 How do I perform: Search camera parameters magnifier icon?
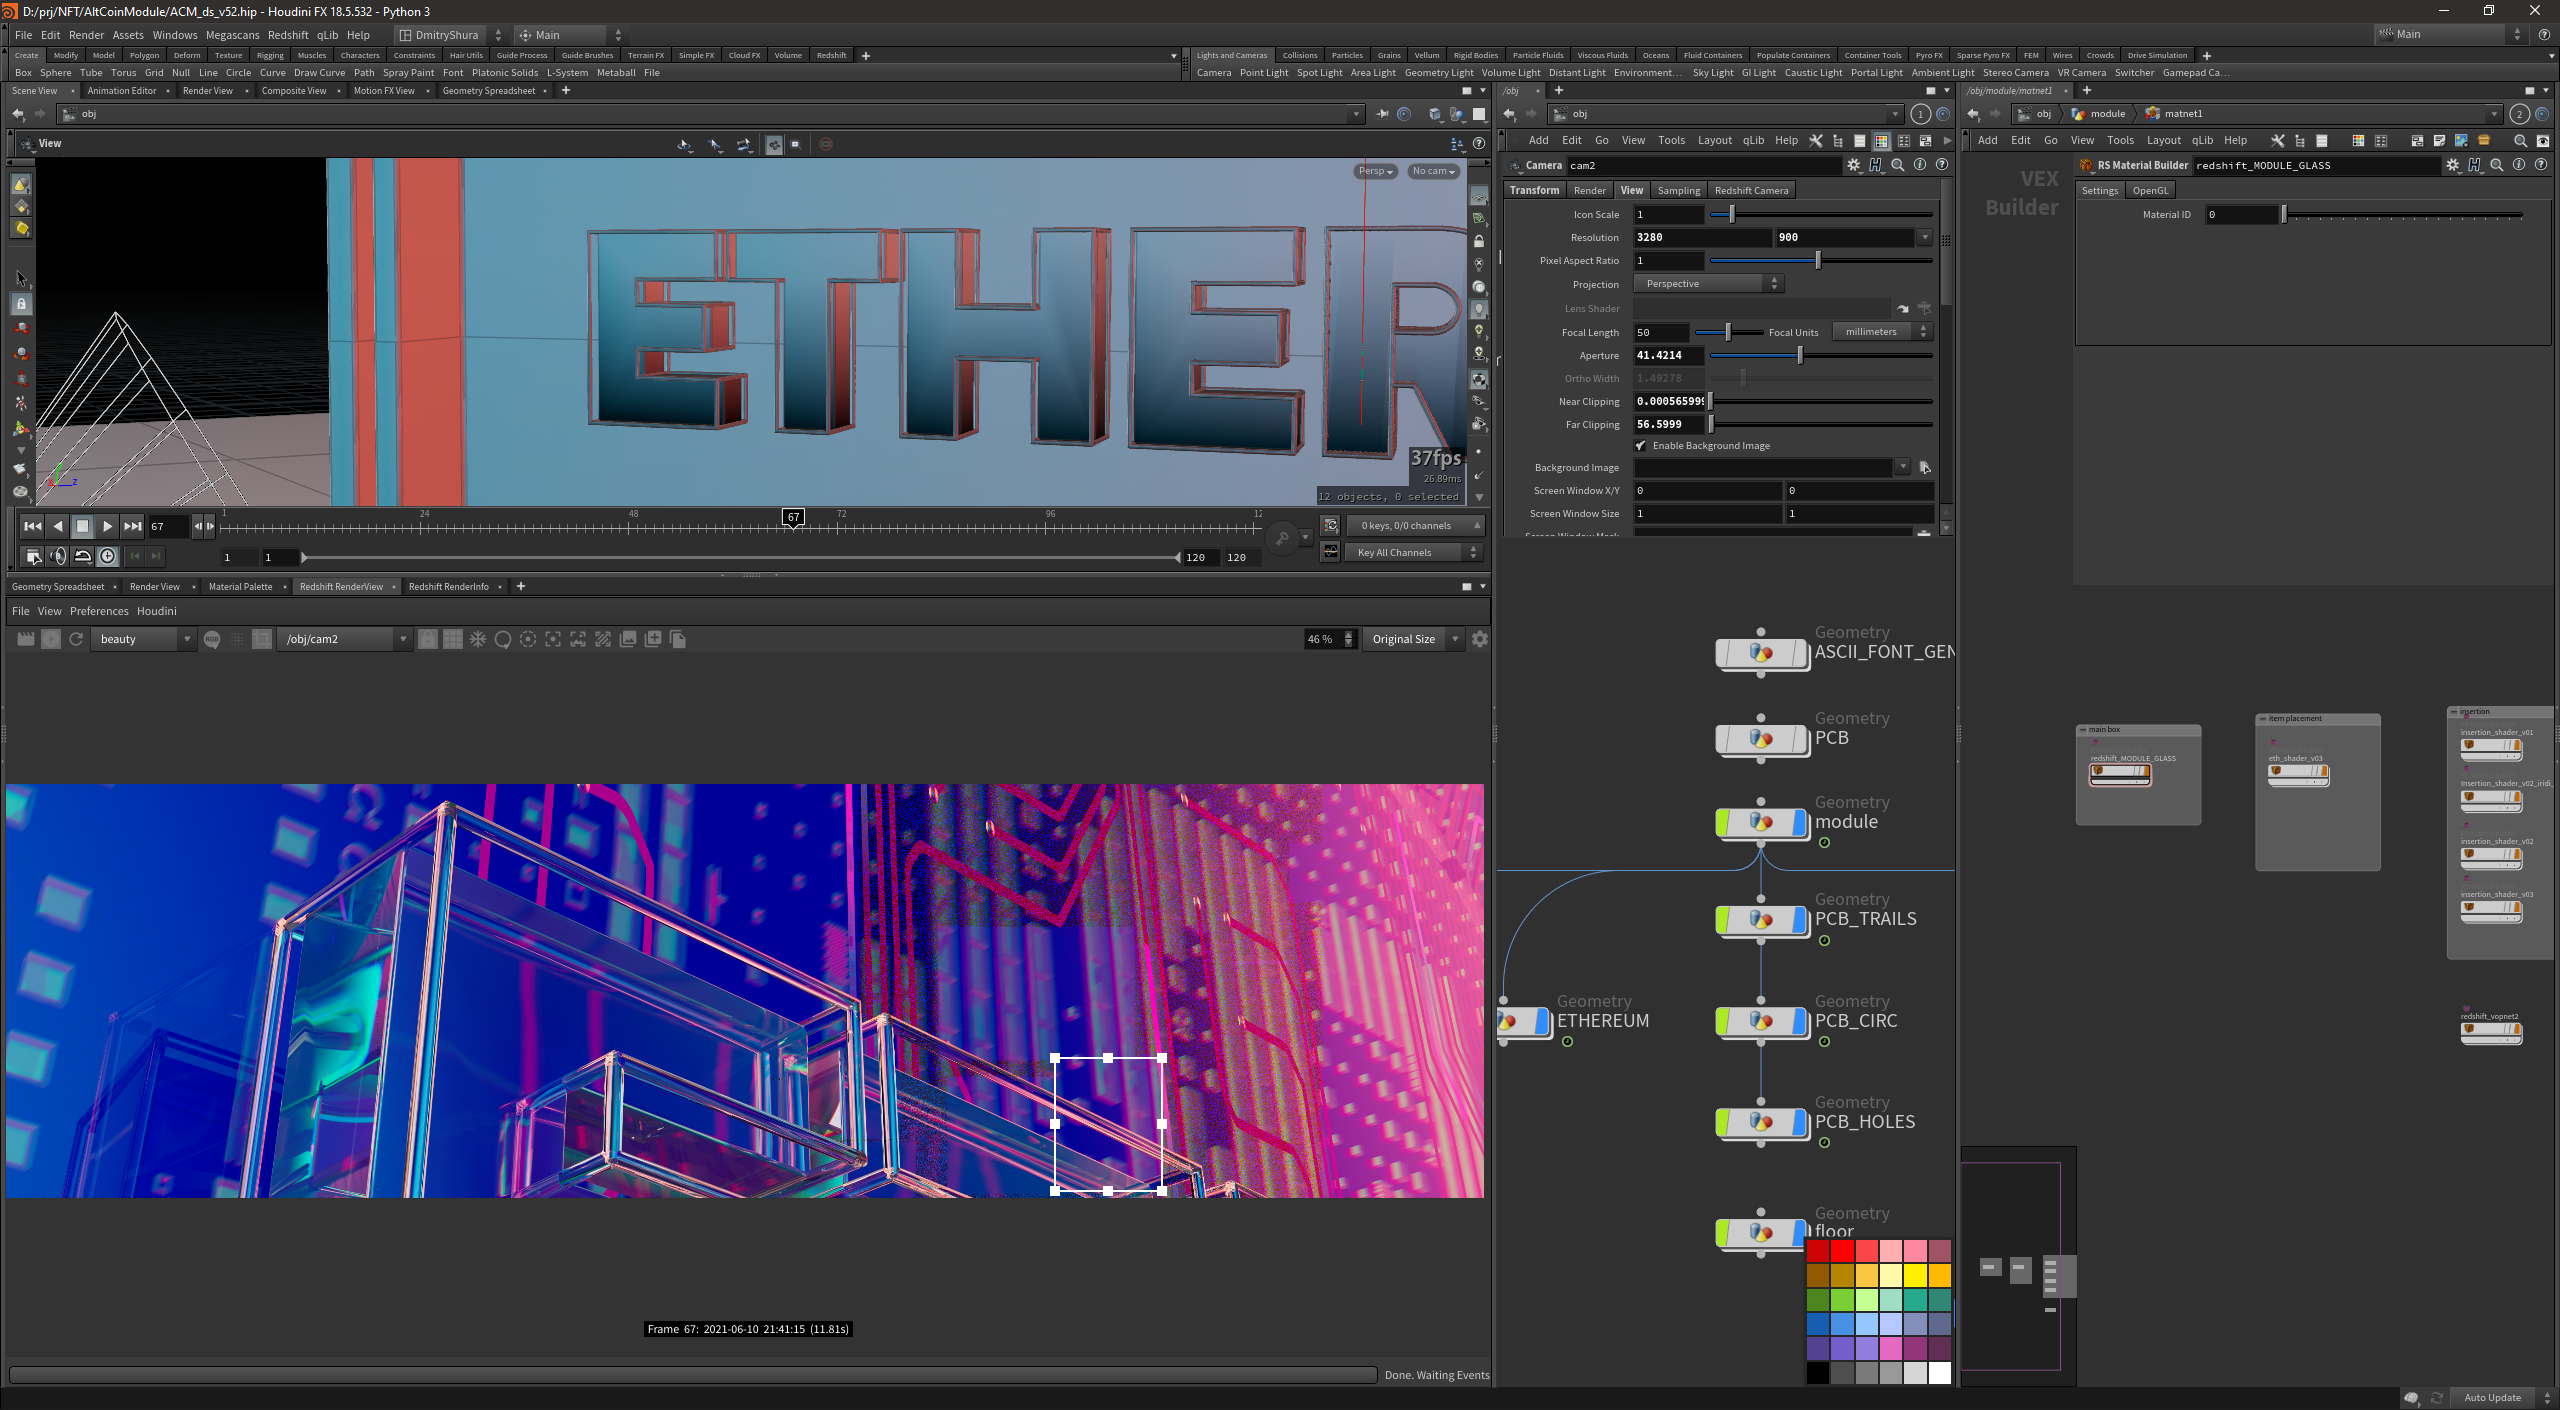tap(1898, 165)
